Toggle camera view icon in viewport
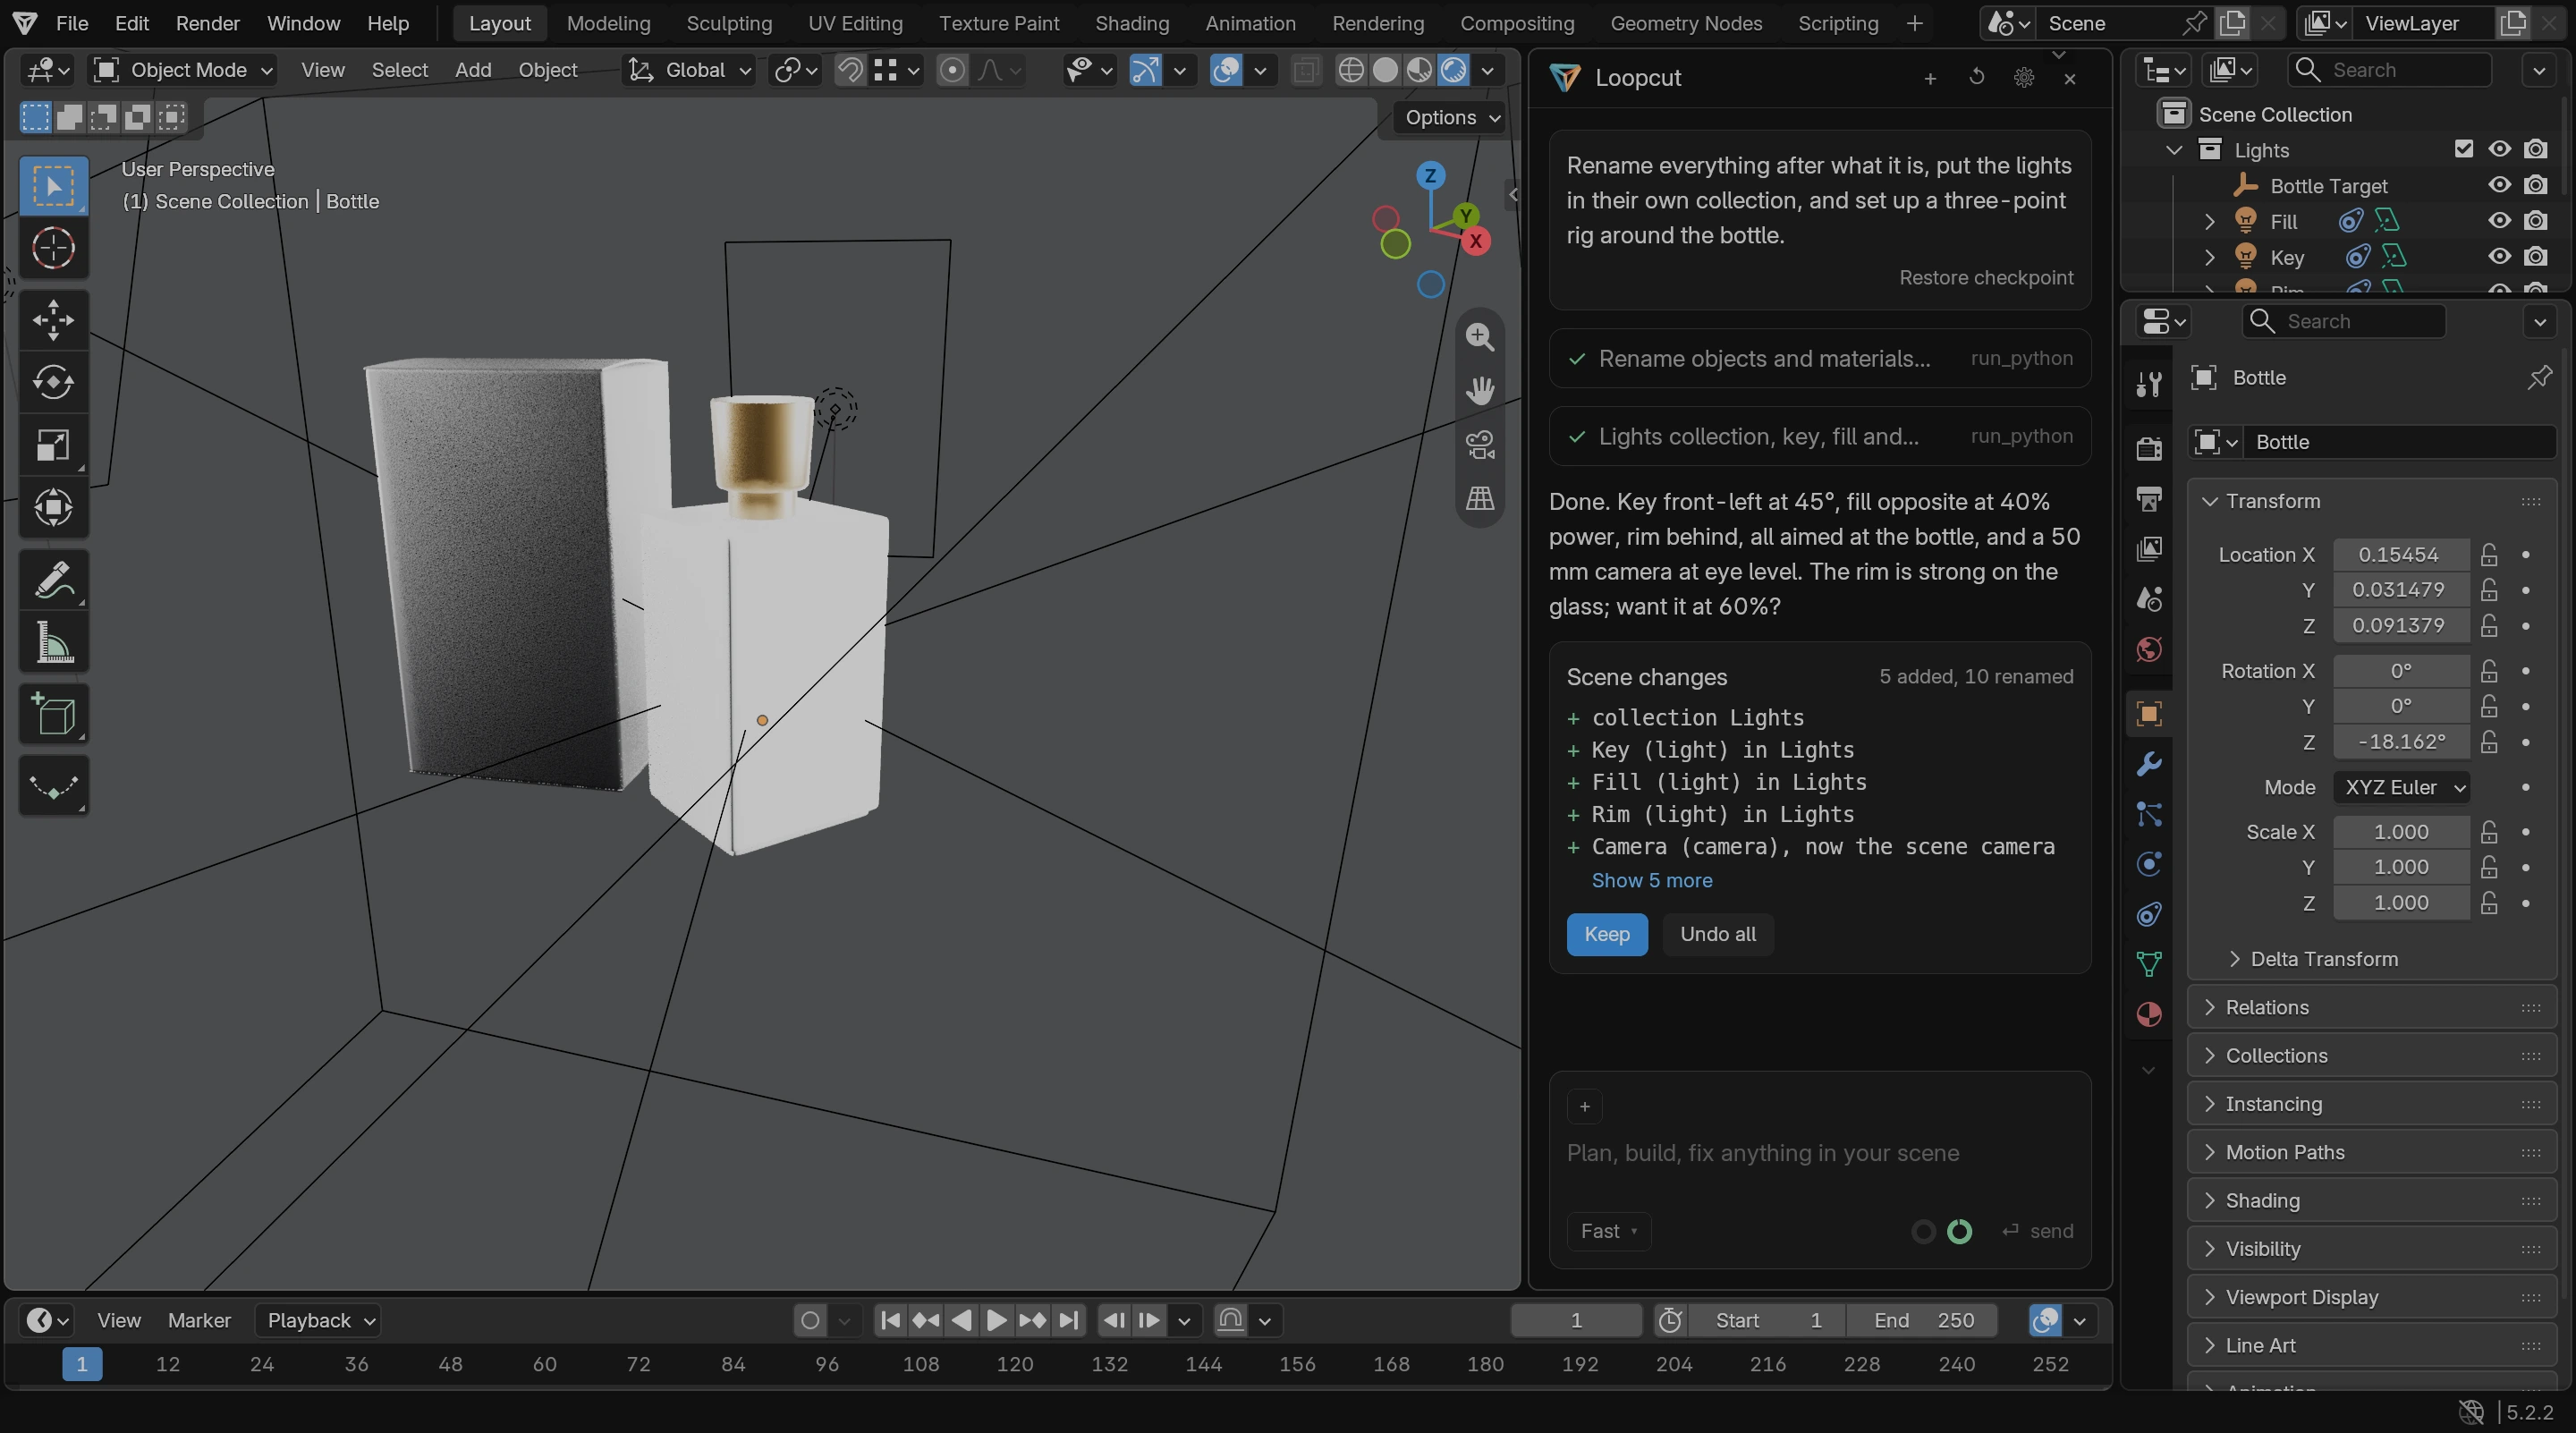The height and width of the screenshot is (1433, 2576). coord(1480,444)
